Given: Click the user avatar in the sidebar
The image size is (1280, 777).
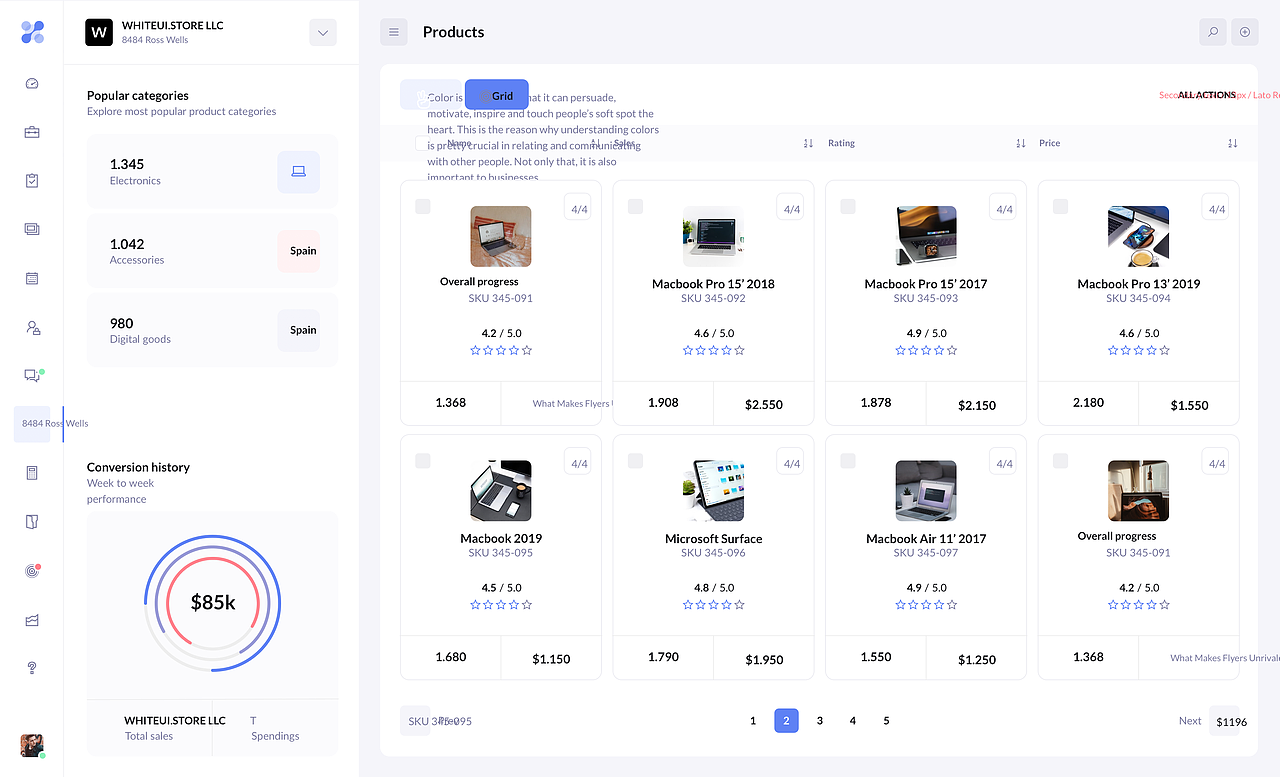Looking at the screenshot, I should (32, 745).
